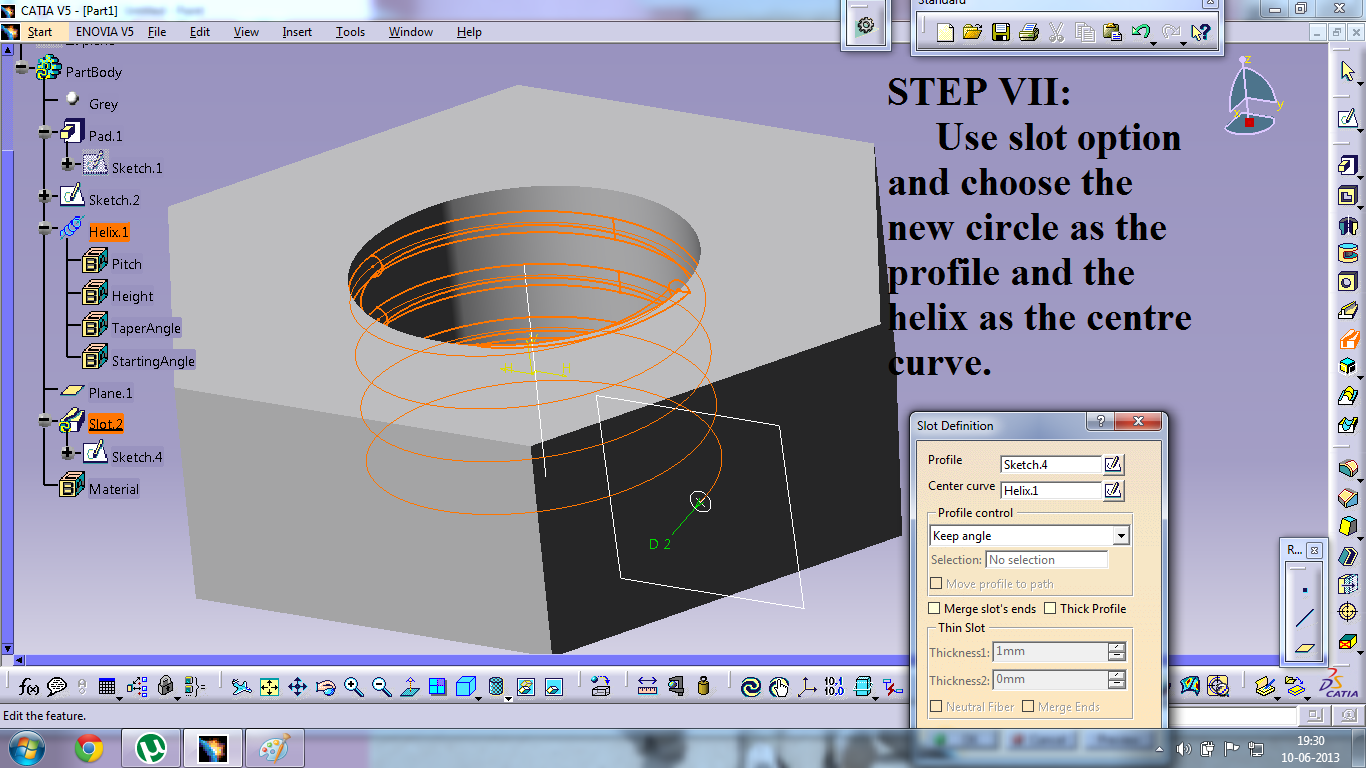Open the Edit menu

point(200,32)
